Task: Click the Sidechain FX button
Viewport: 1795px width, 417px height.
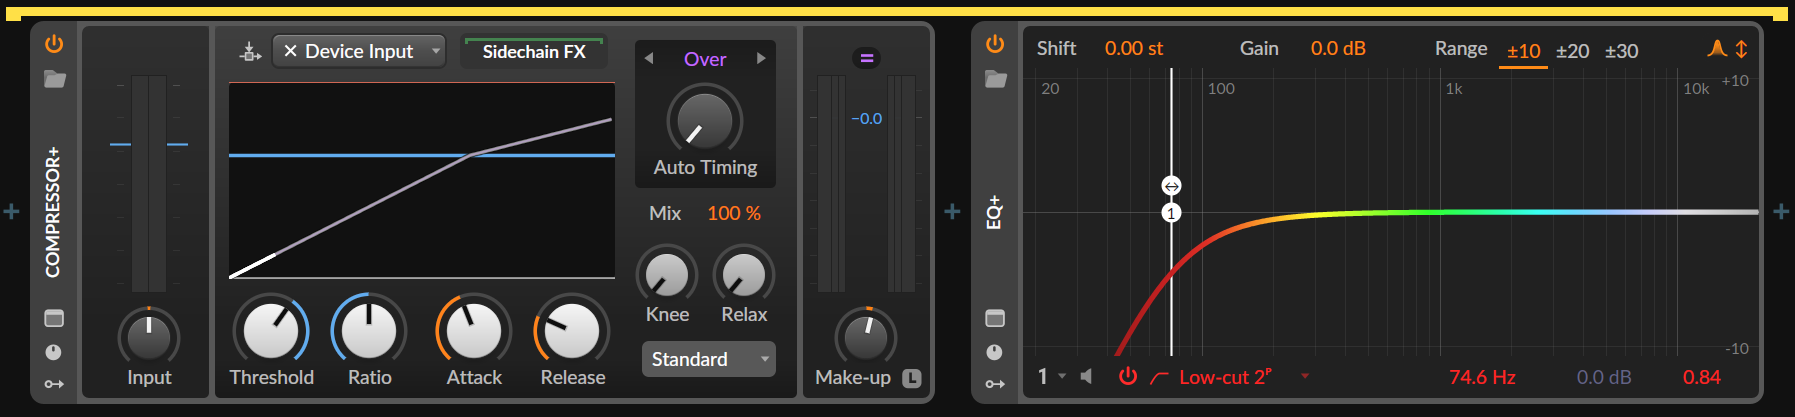Action: point(534,52)
